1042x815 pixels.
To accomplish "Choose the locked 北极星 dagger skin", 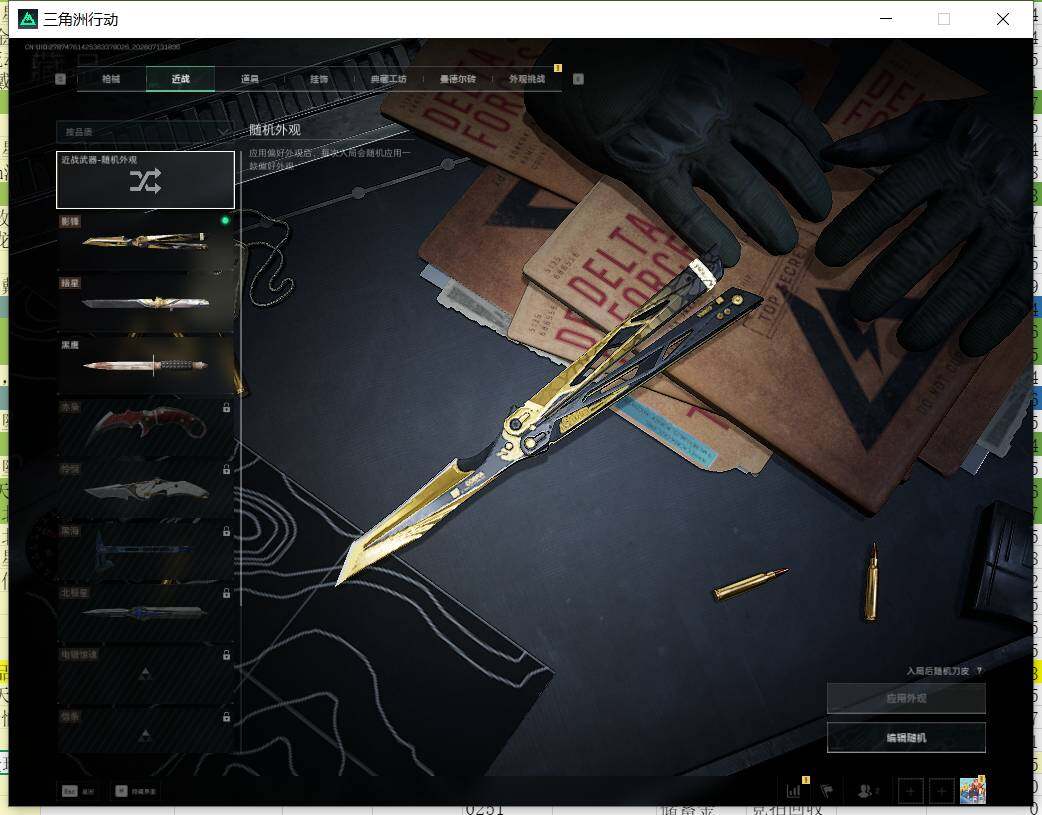I will pyautogui.click(x=146, y=612).
